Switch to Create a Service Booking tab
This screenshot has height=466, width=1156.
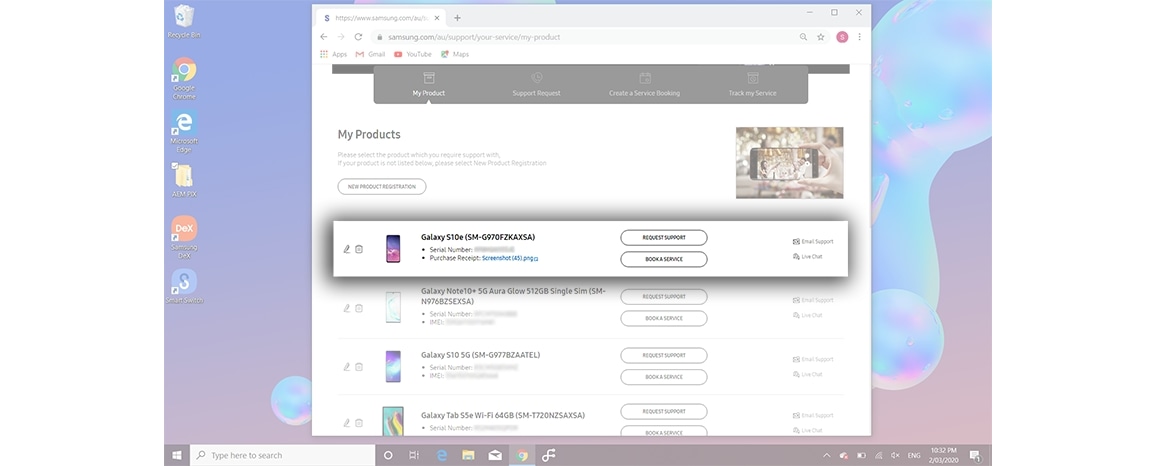644,85
